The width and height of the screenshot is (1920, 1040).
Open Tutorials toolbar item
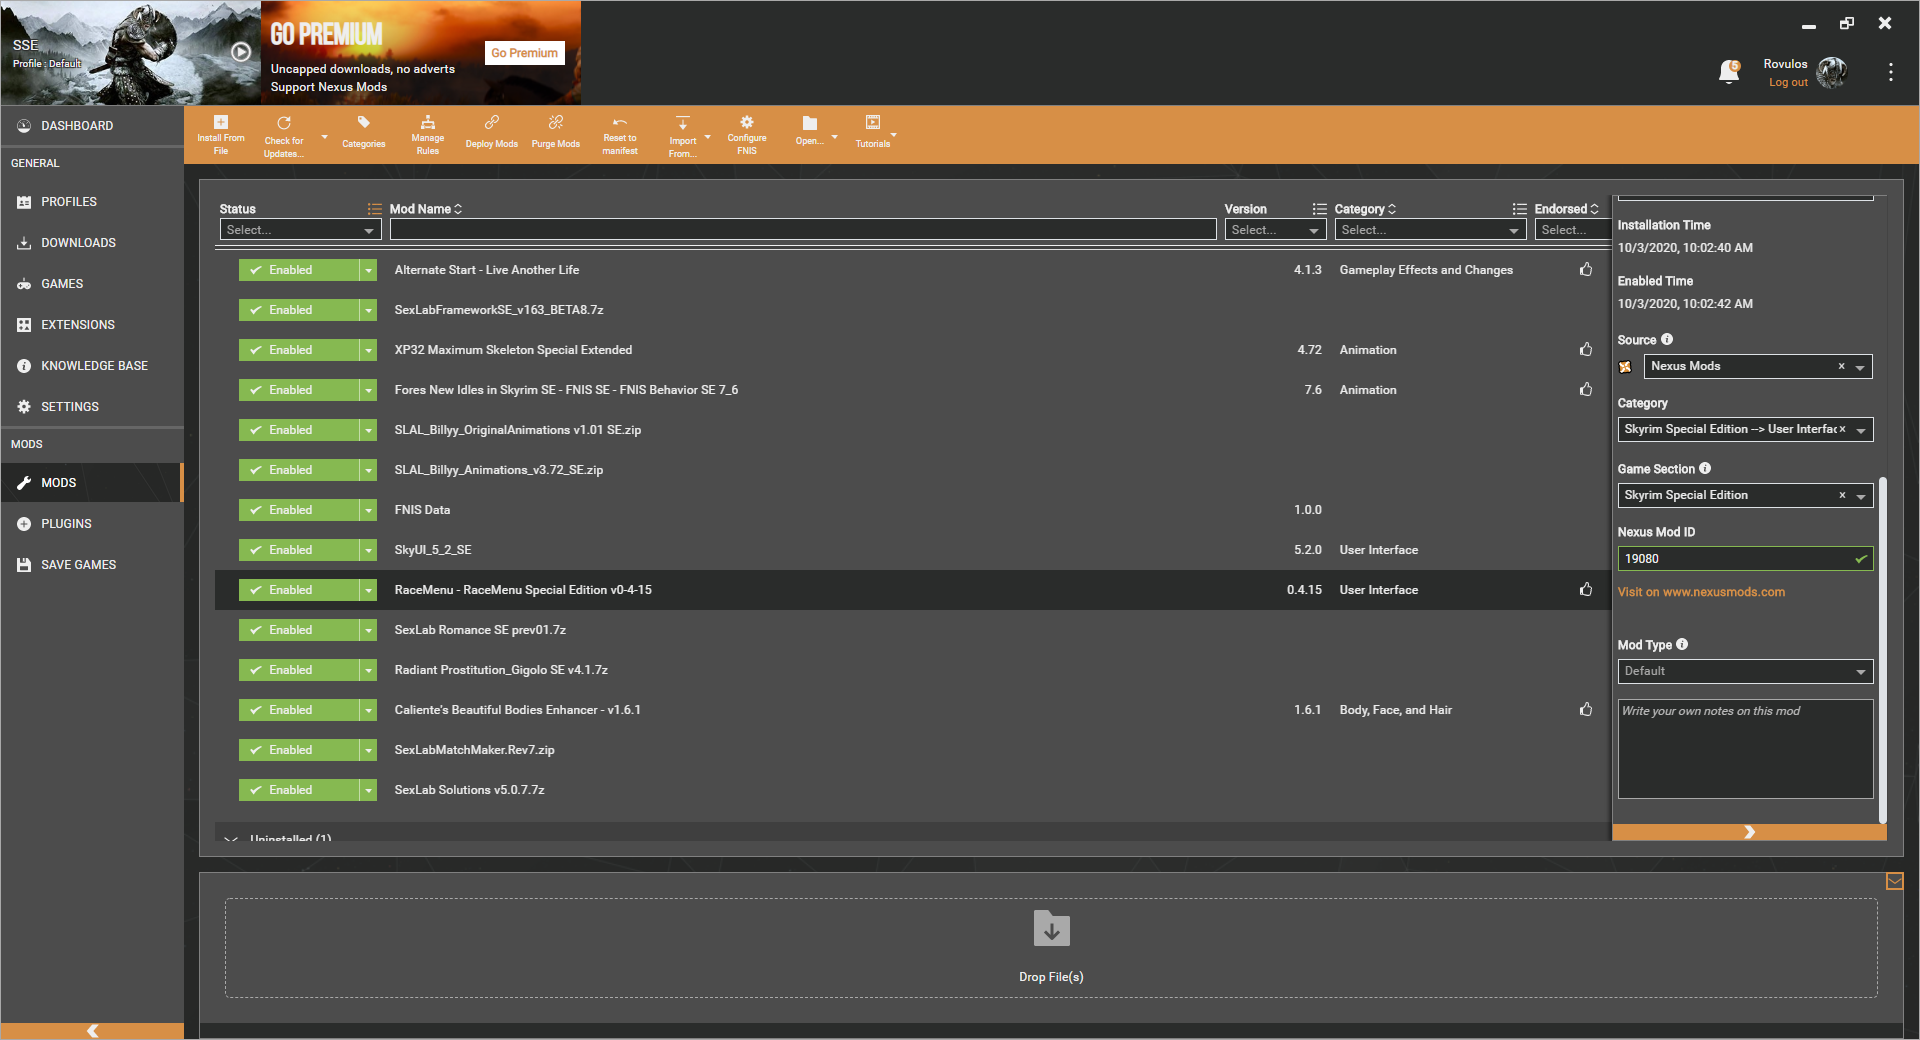click(873, 133)
